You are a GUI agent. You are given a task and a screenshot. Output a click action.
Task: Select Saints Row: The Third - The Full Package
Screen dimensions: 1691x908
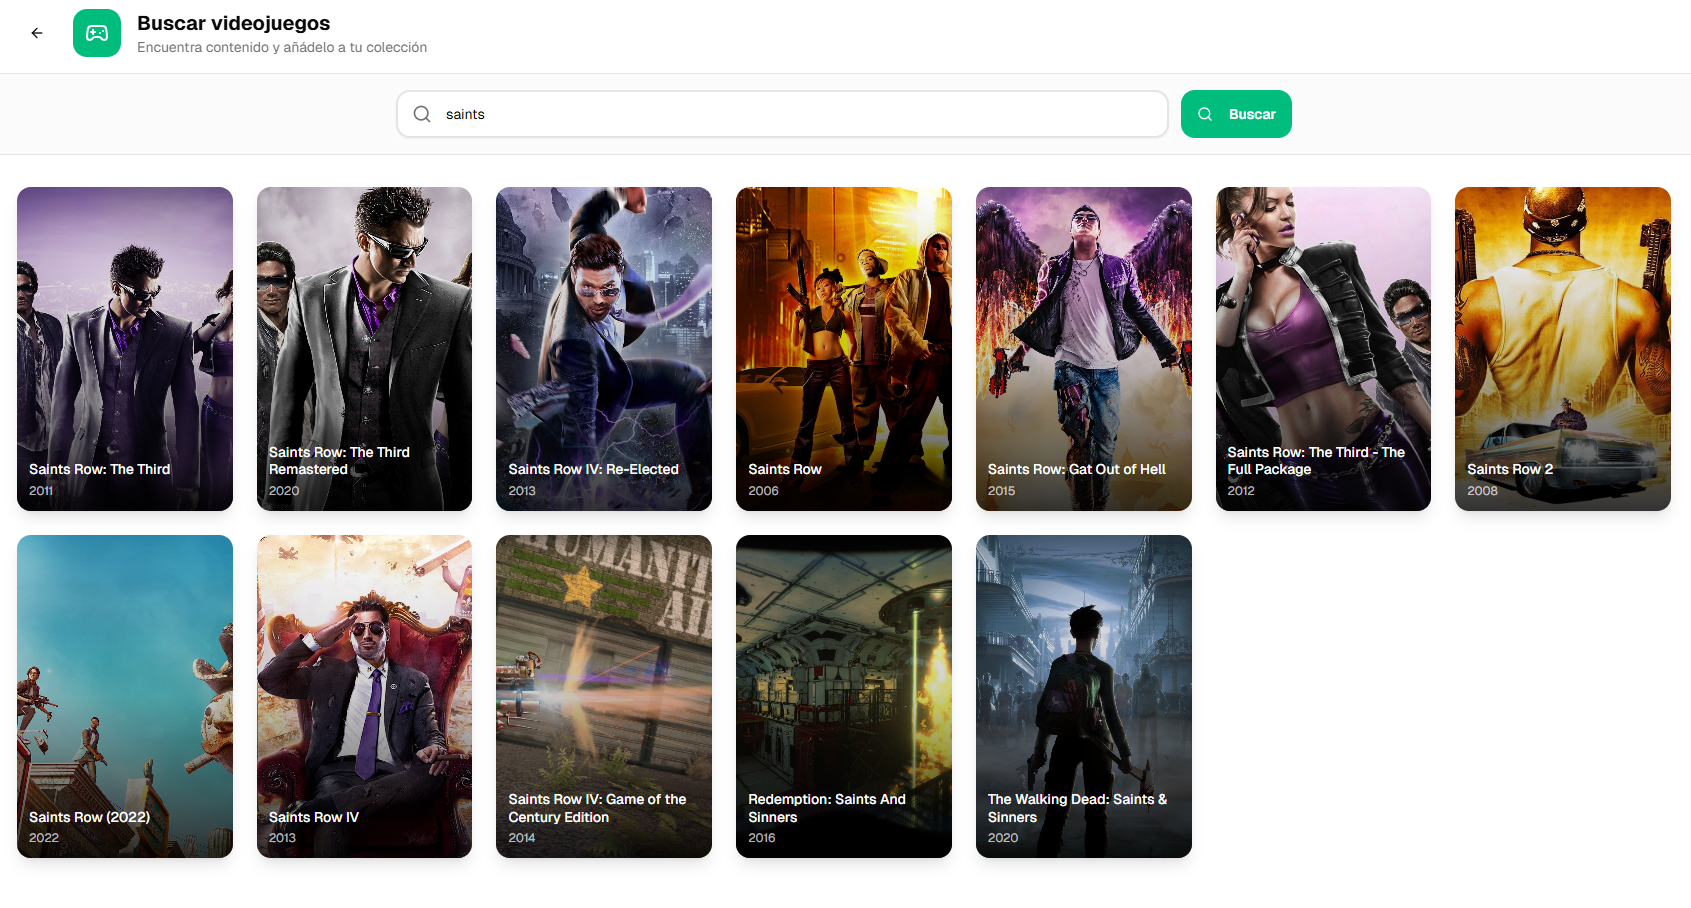point(1323,348)
